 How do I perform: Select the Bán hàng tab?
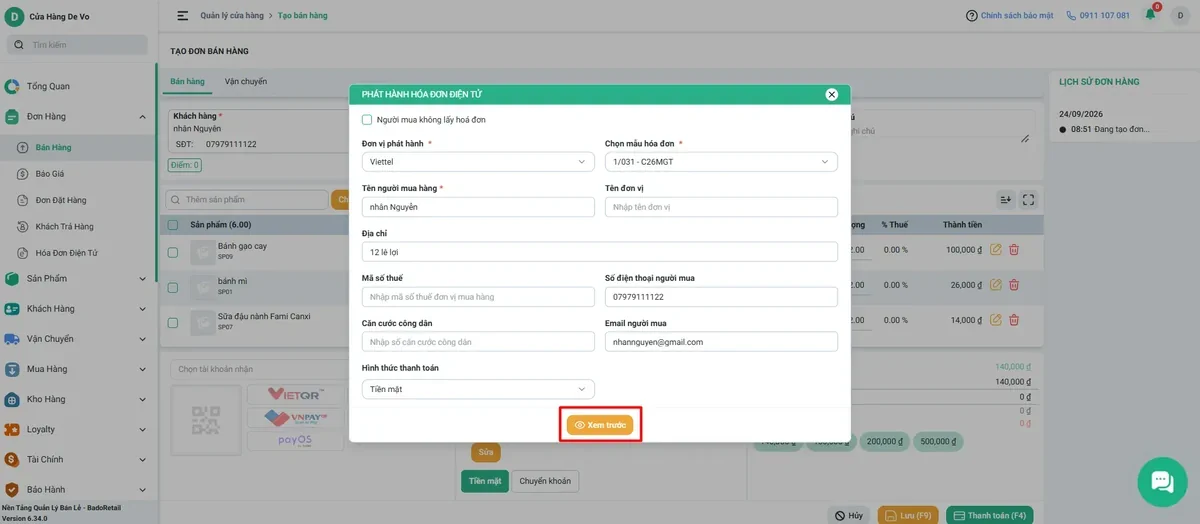point(187,81)
